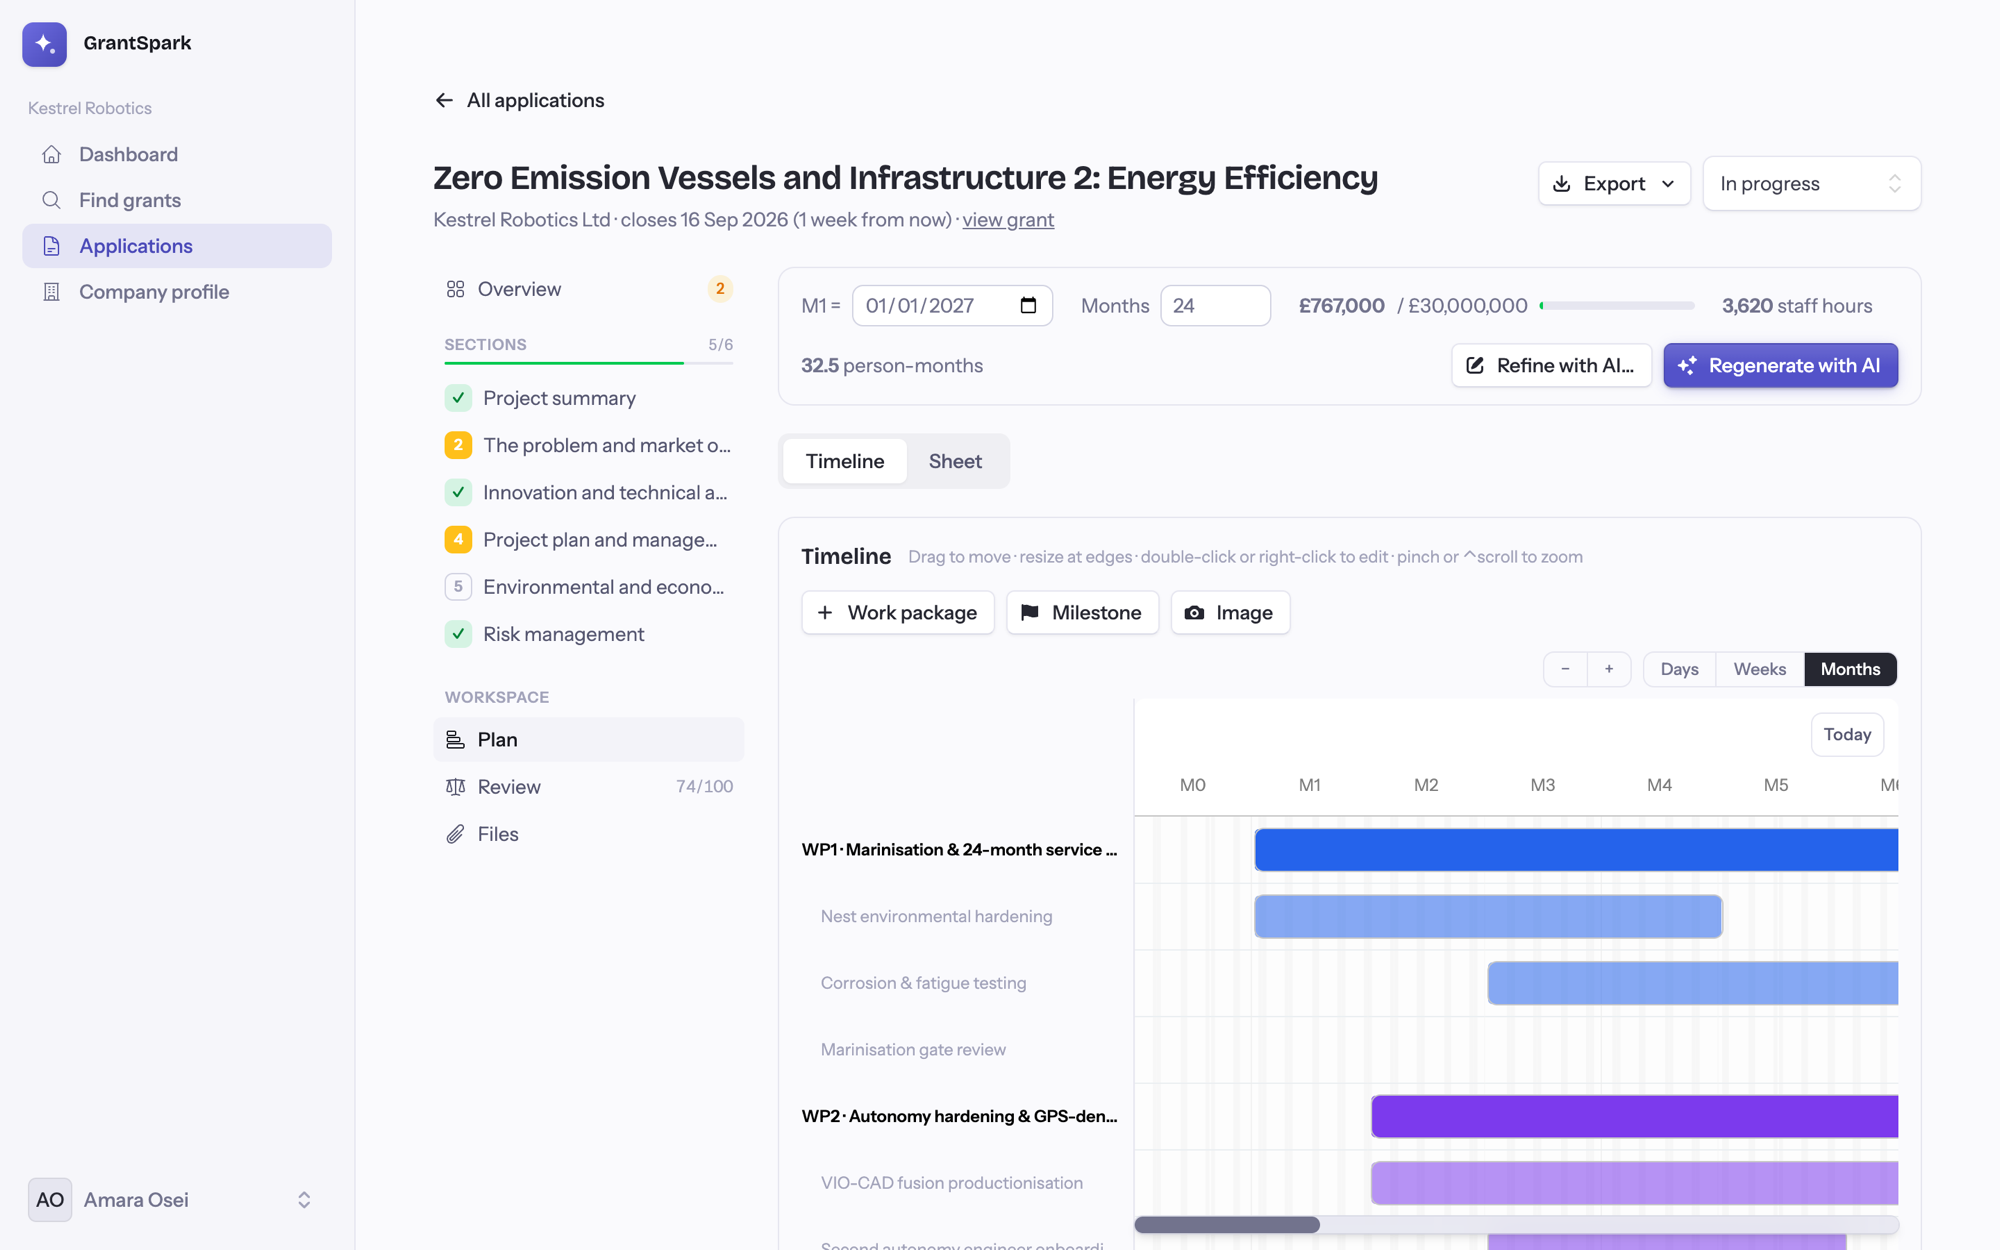Open the Overview section
This screenshot has width=2000, height=1250.
click(x=589, y=289)
